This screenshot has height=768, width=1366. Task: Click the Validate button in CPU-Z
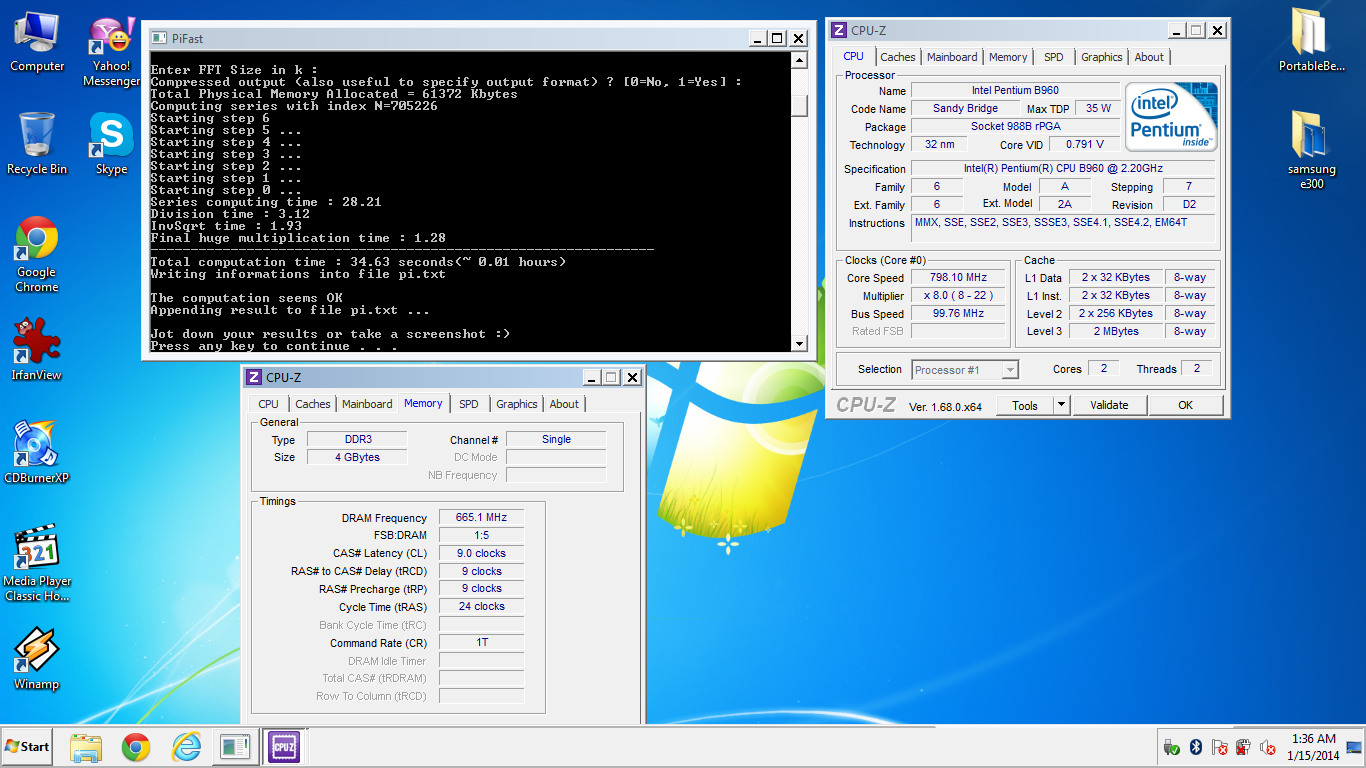click(x=1109, y=405)
